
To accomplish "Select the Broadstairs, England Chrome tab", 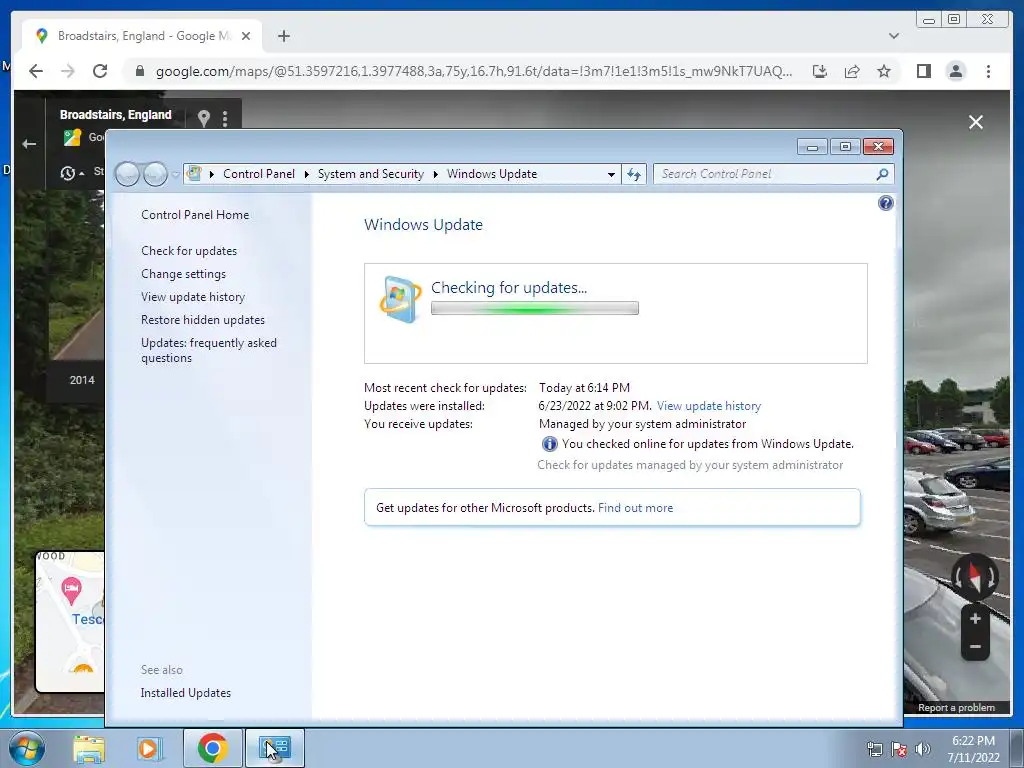I will point(143,36).
